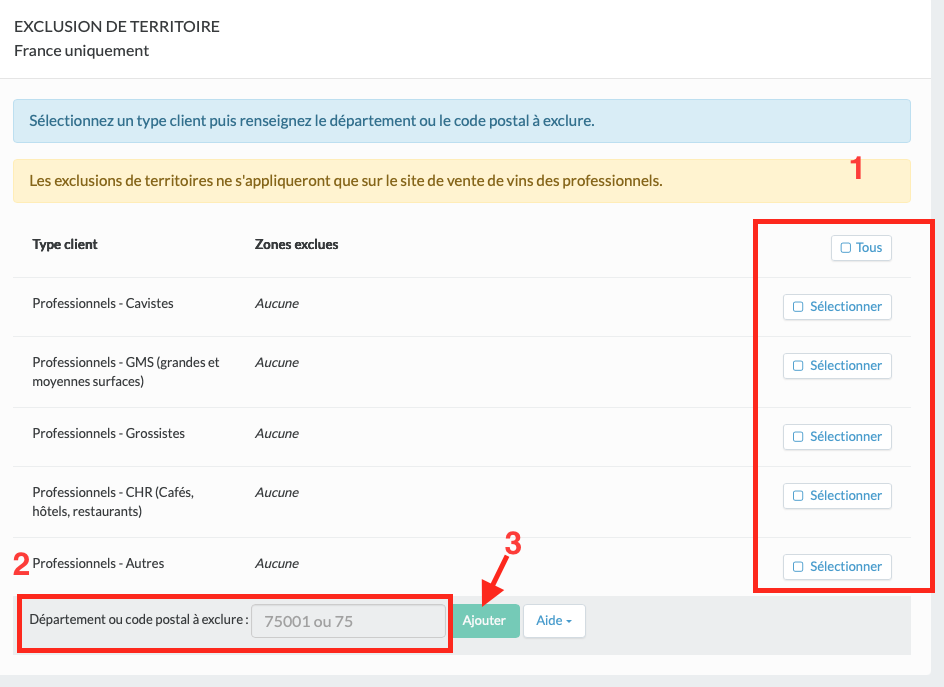944x687 pixels.
Task: Select the Professionnels - Grossistes row label
Action: point(108,433)
